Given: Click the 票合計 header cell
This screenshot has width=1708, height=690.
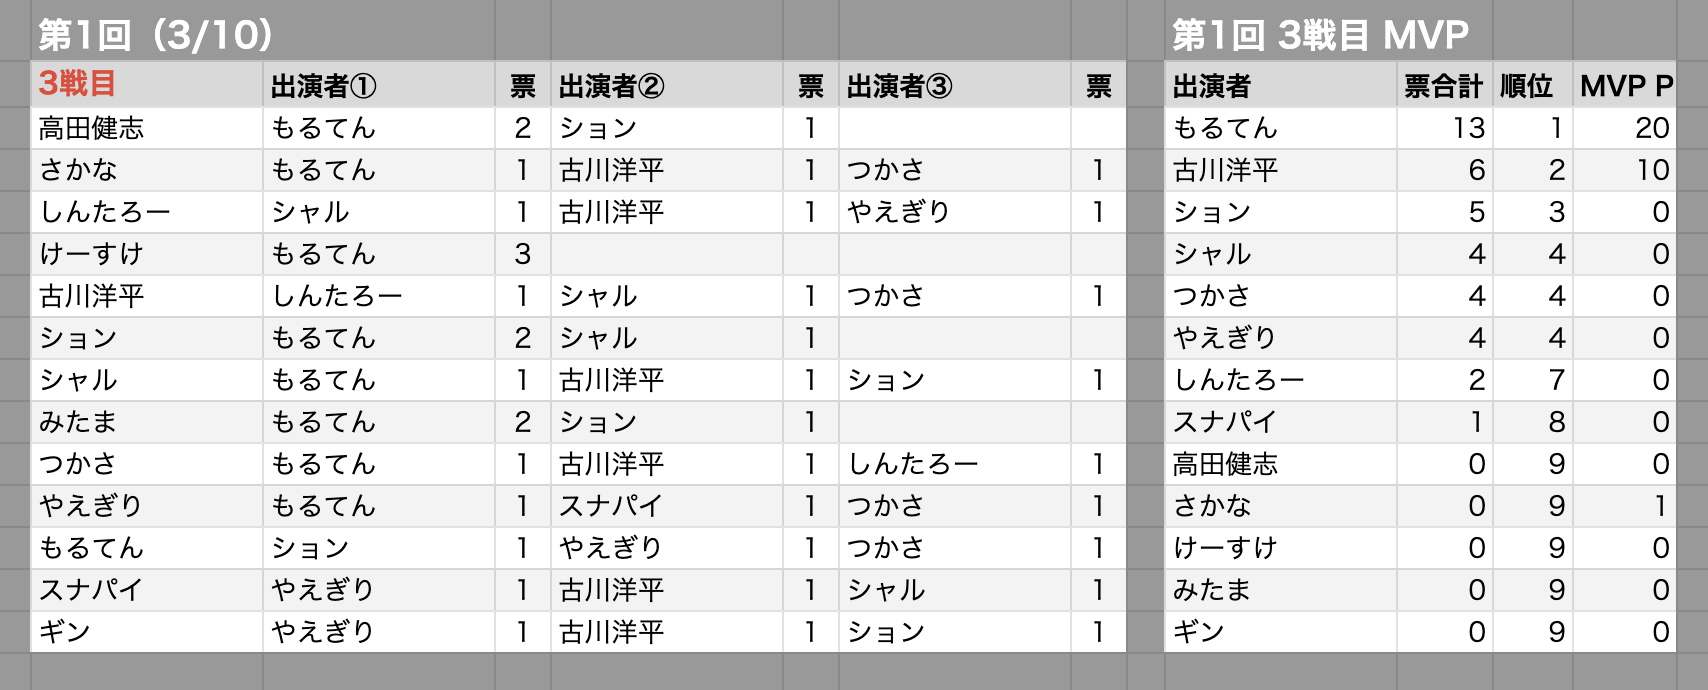Looking at the screenshot, I should pos(1443,87).
